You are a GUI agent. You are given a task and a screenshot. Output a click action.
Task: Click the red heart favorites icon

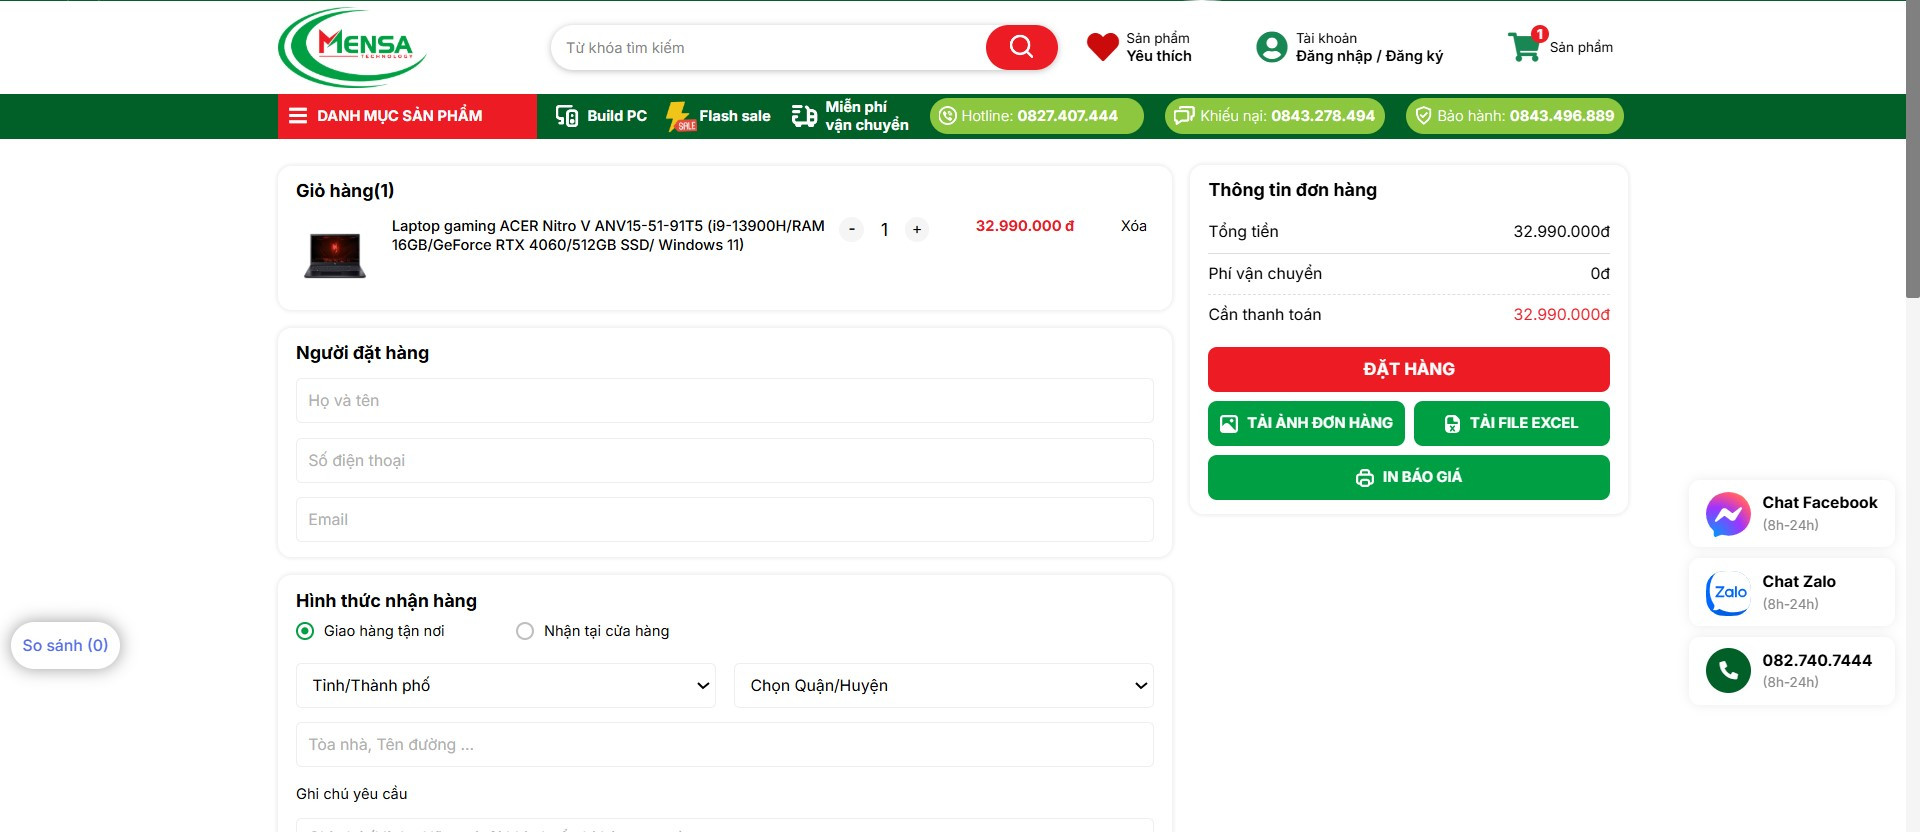pos(1102,47)
